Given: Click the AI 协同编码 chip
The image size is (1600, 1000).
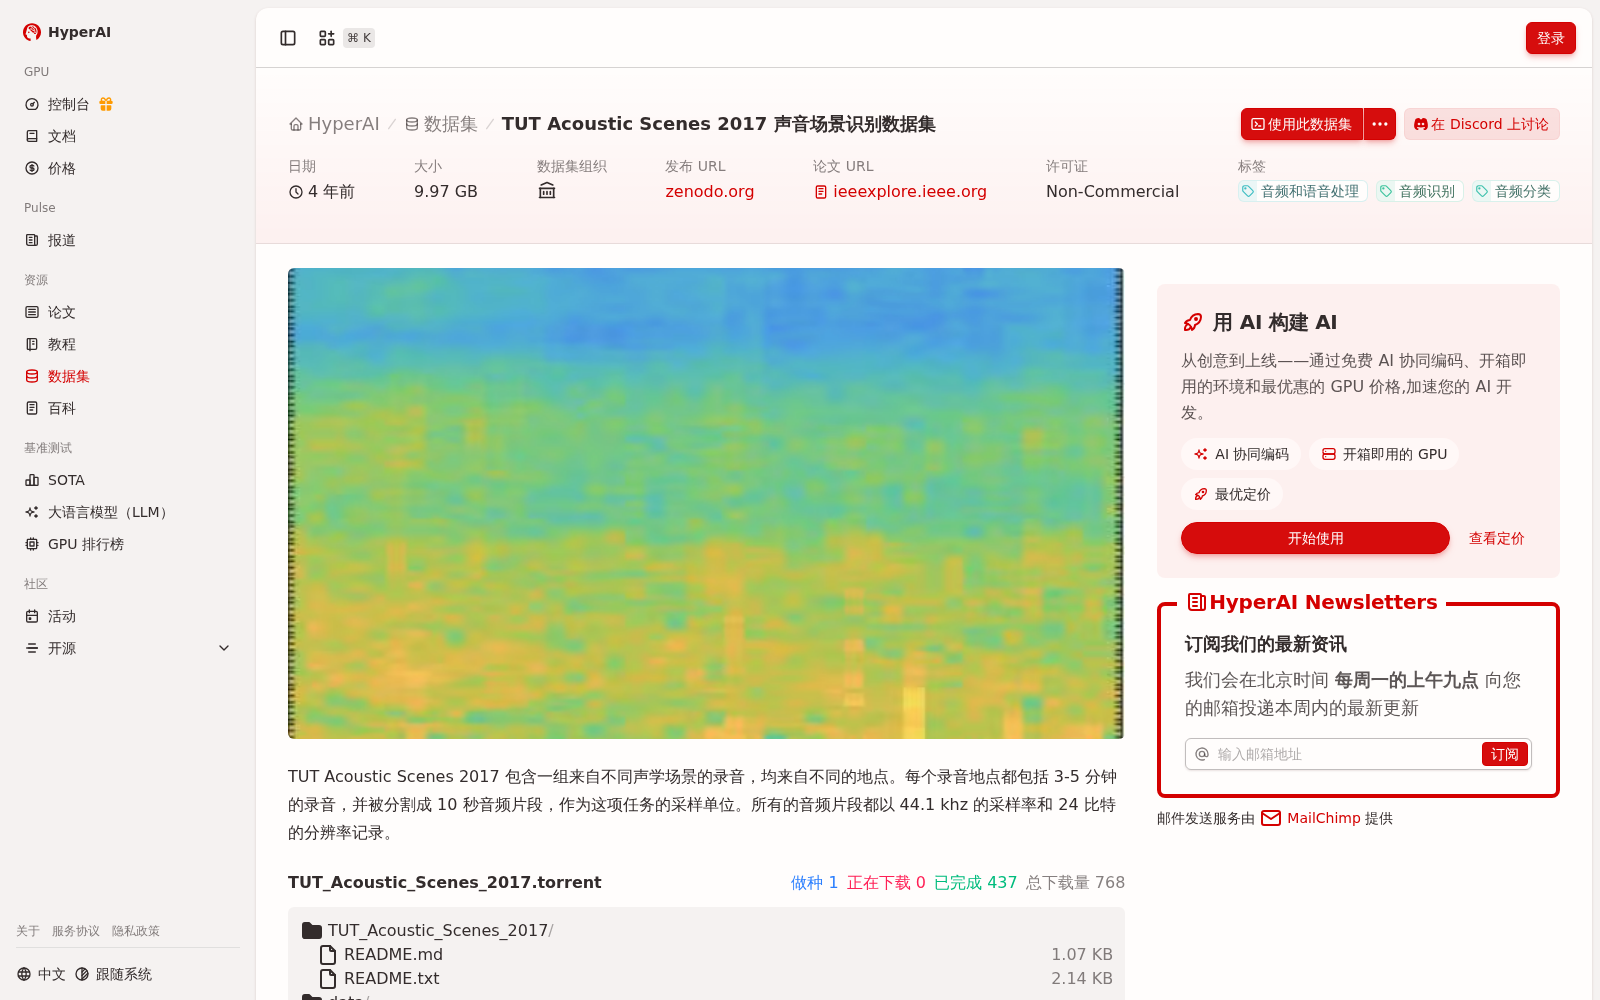Looking at the screenshot, I should tap(1241, 454).
